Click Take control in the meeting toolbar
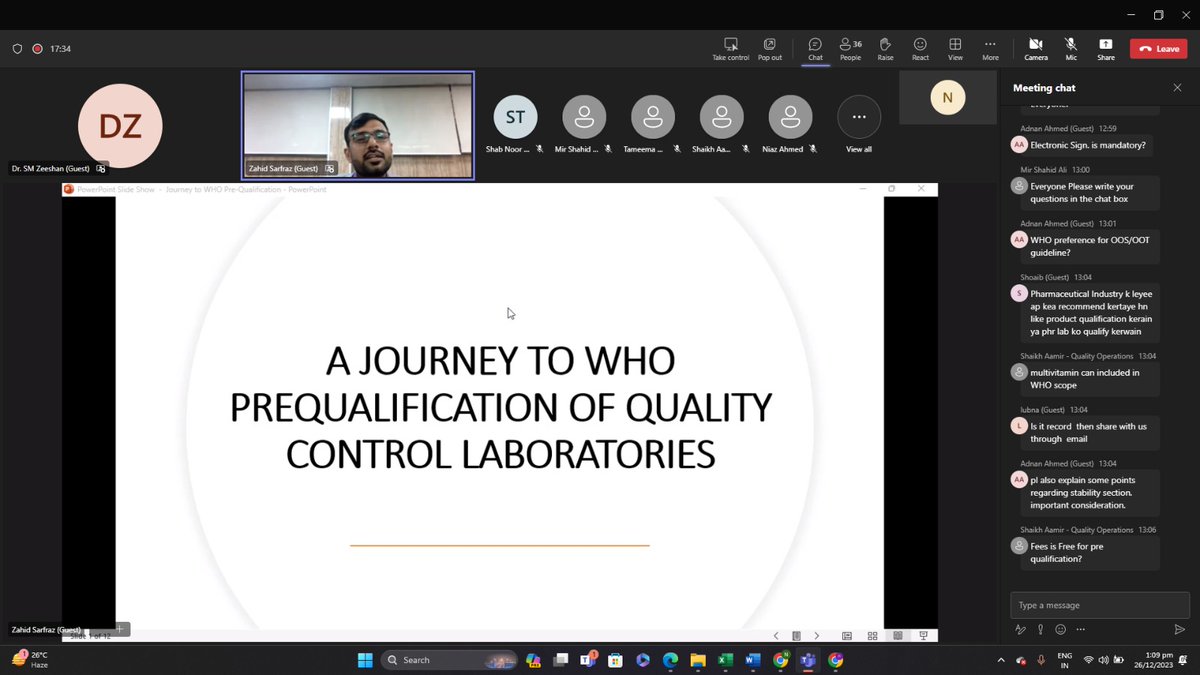The width and height of the screenshot is (1200, 675). [x=730, y=49]
